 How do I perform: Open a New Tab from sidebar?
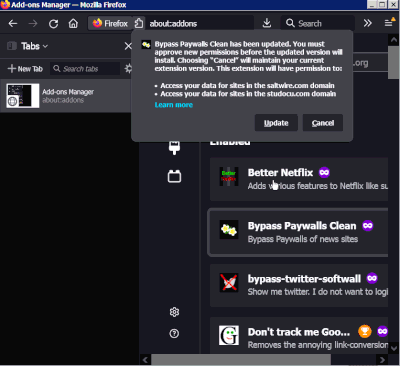[25, 69]
